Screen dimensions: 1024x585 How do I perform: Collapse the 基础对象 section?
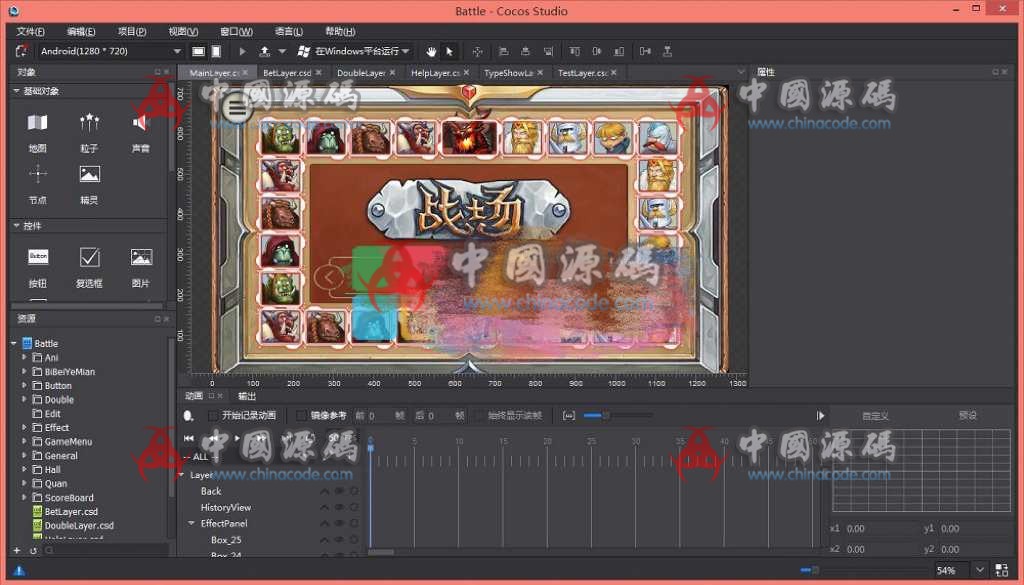coord(16,91)
